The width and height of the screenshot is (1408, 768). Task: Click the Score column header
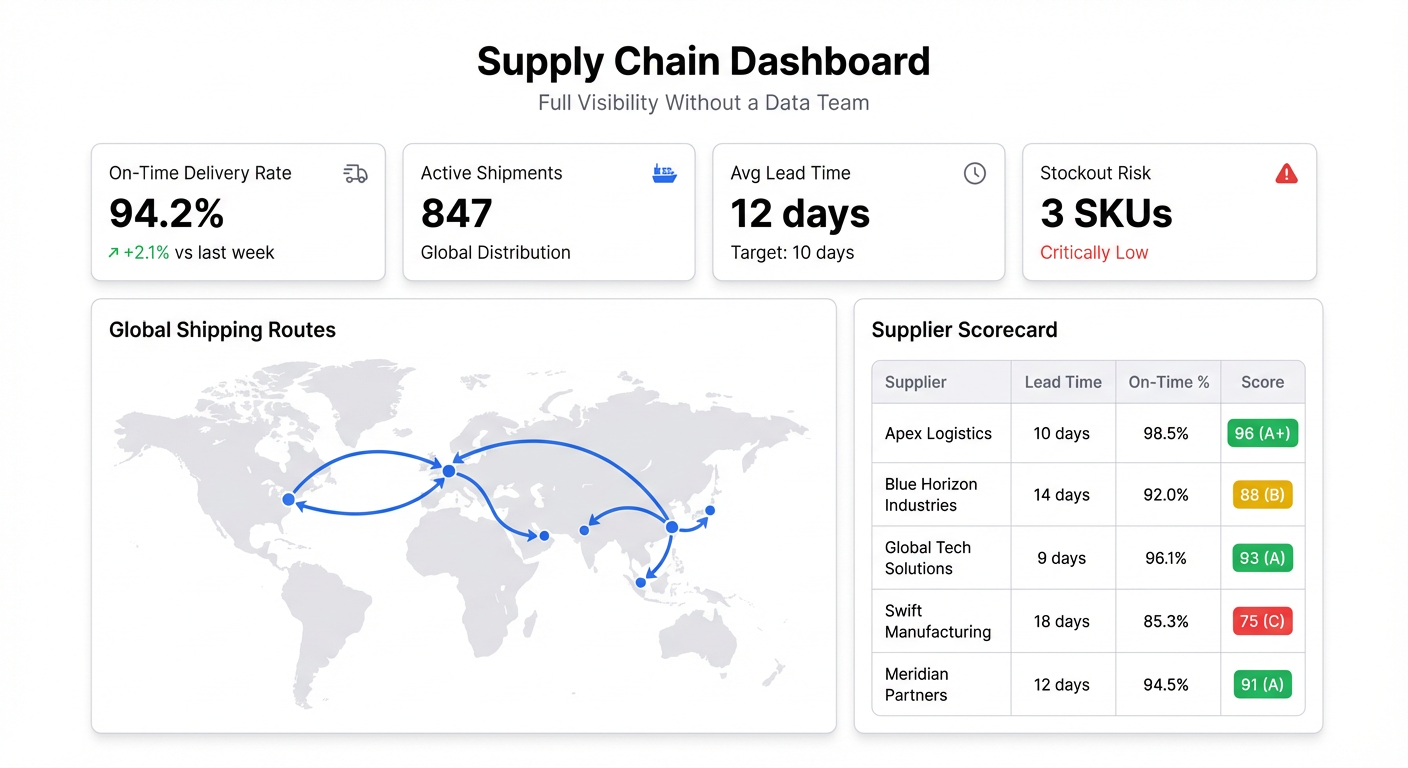click(x=1262, y=382)
